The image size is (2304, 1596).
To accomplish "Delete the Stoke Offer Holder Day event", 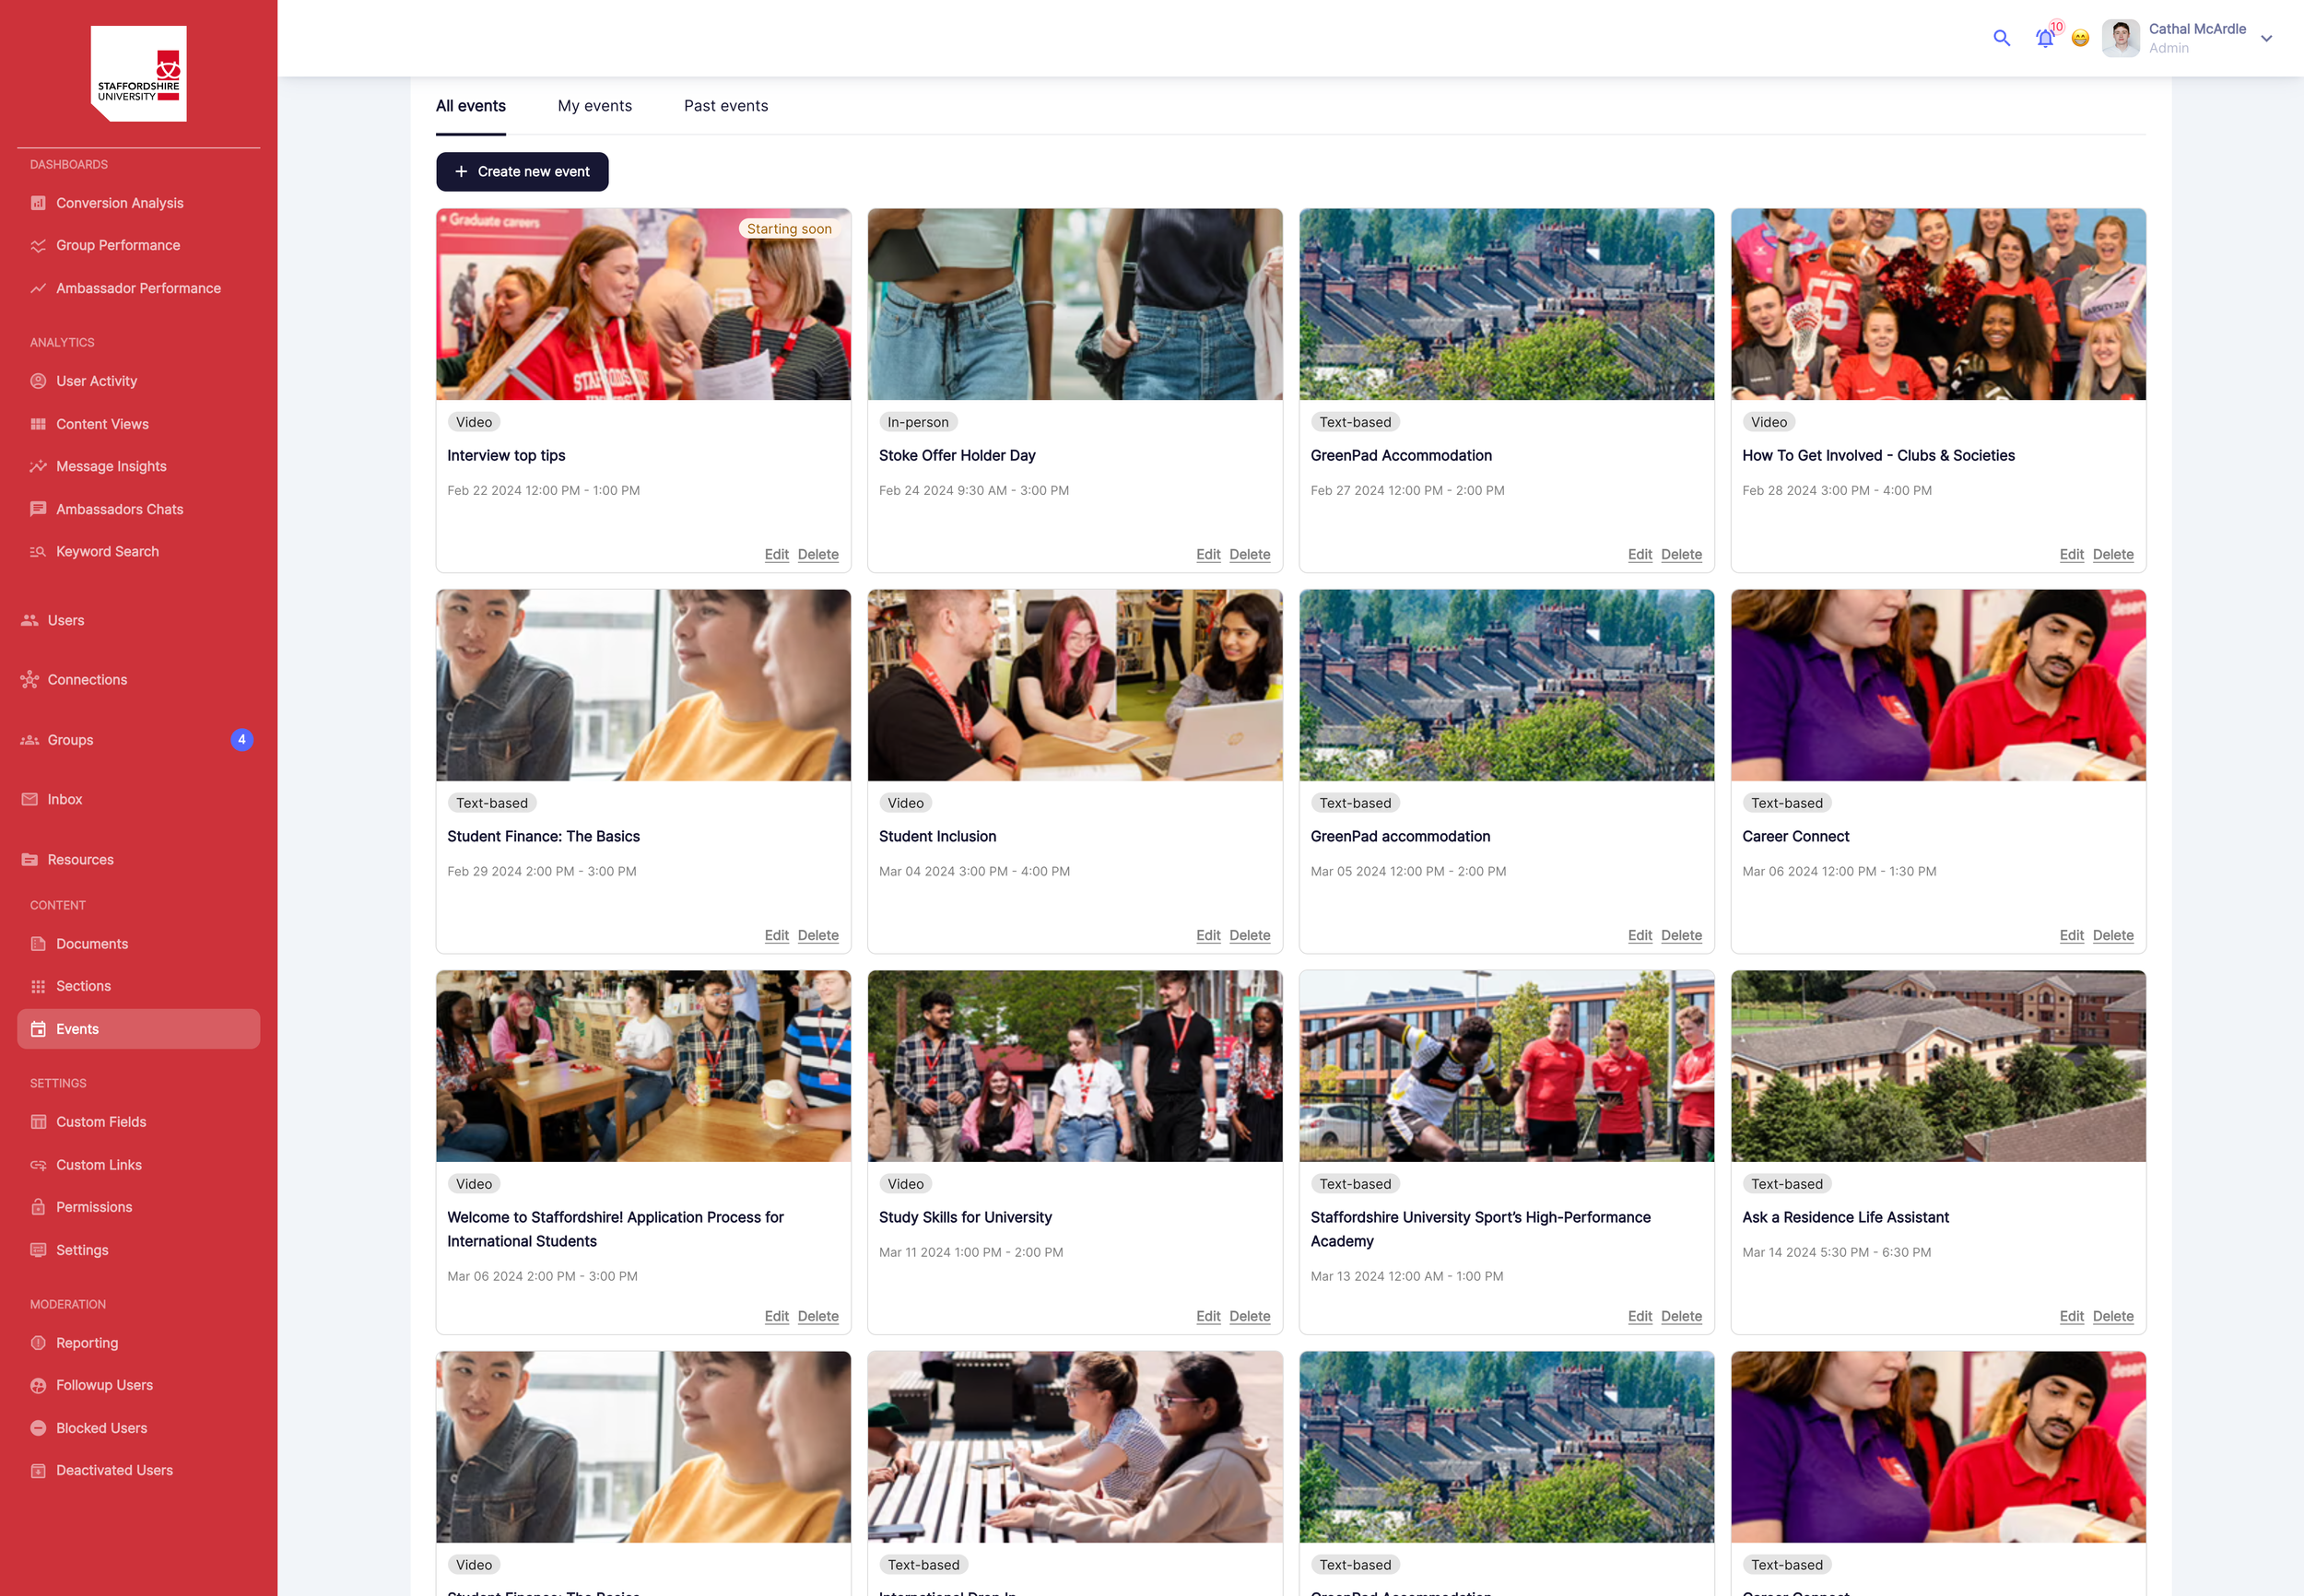I will pyautogui.click(x=1249, y=554).
